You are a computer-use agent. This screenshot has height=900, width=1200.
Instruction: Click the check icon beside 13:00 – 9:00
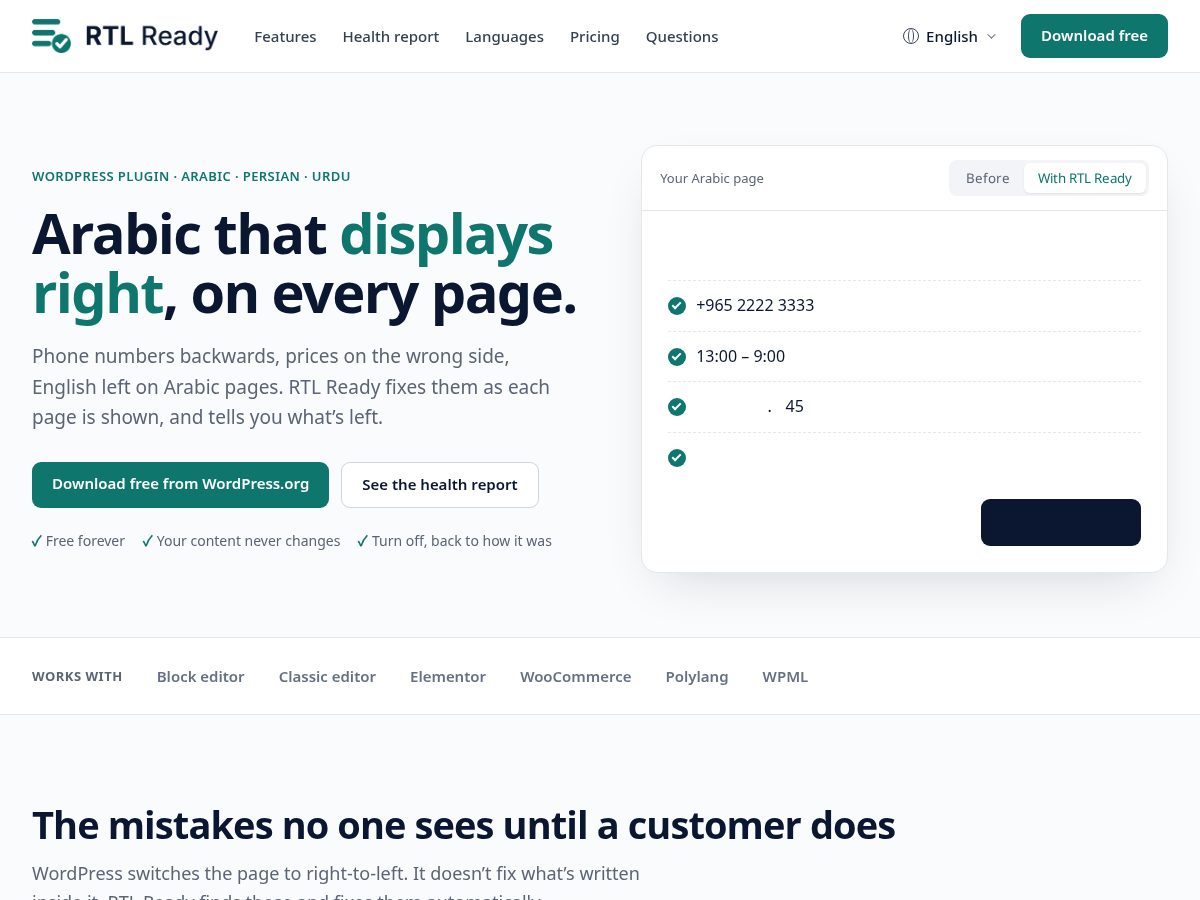tap(677, 357)
